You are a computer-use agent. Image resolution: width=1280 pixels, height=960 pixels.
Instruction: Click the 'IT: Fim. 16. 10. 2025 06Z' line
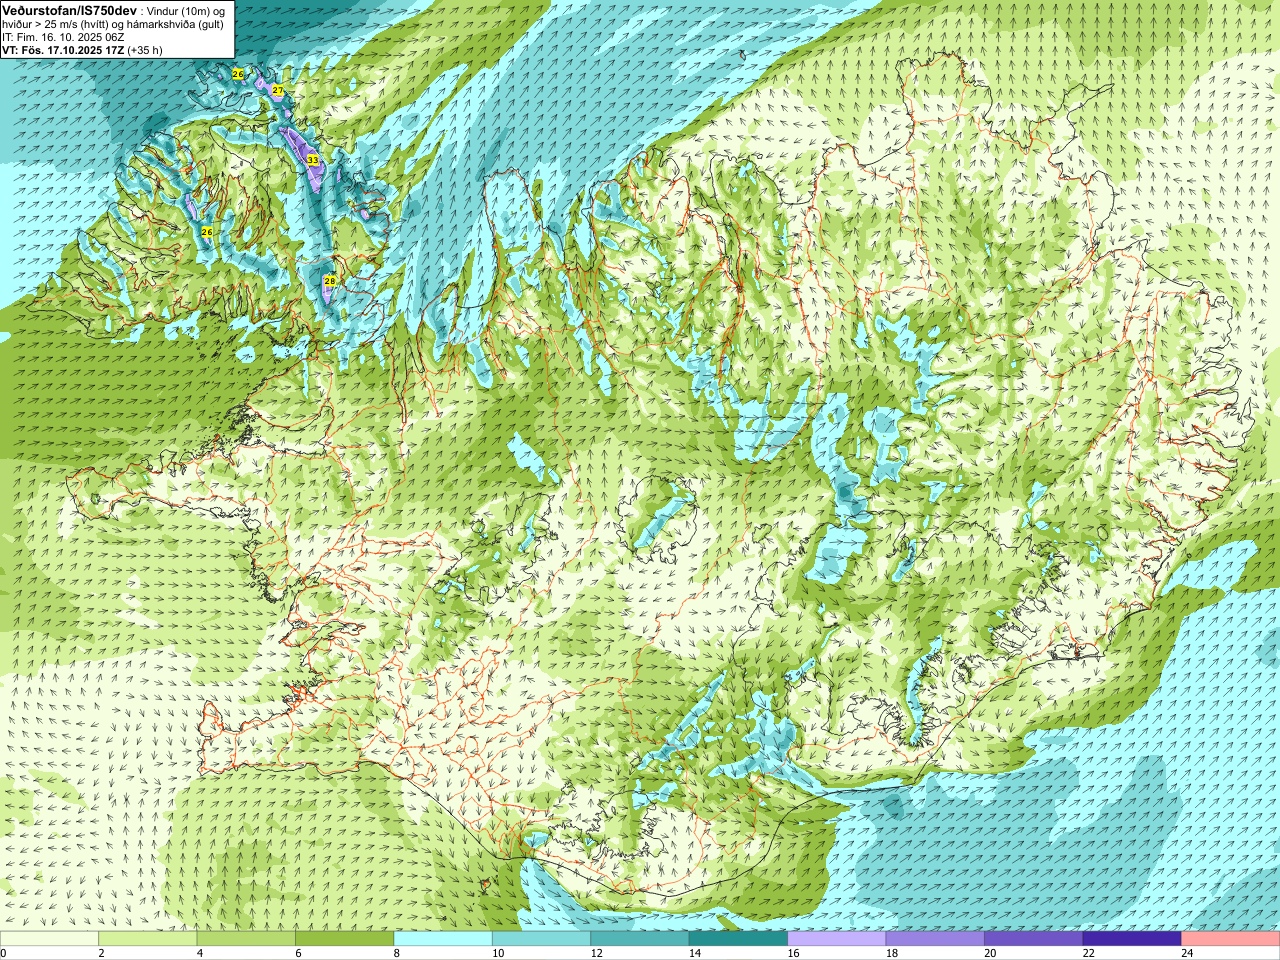(x=63, y=37)
